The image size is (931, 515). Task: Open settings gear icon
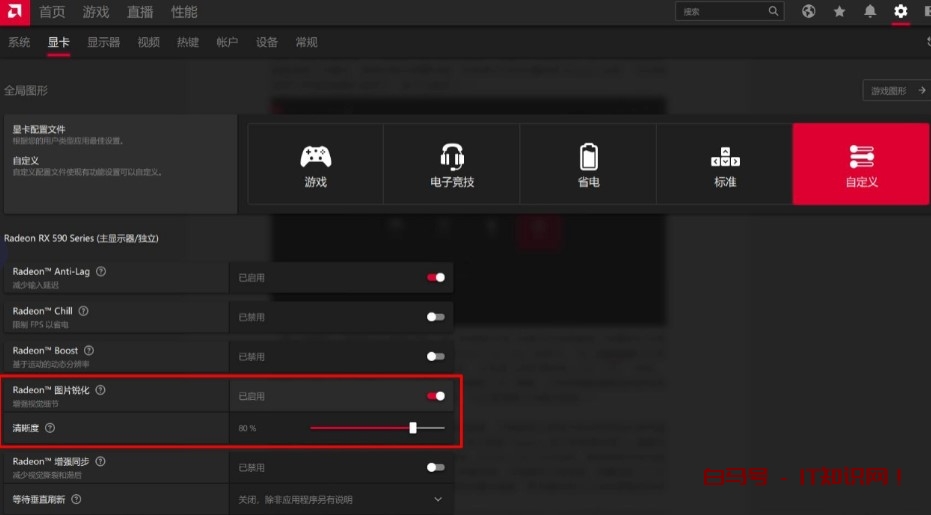point(901,11)
